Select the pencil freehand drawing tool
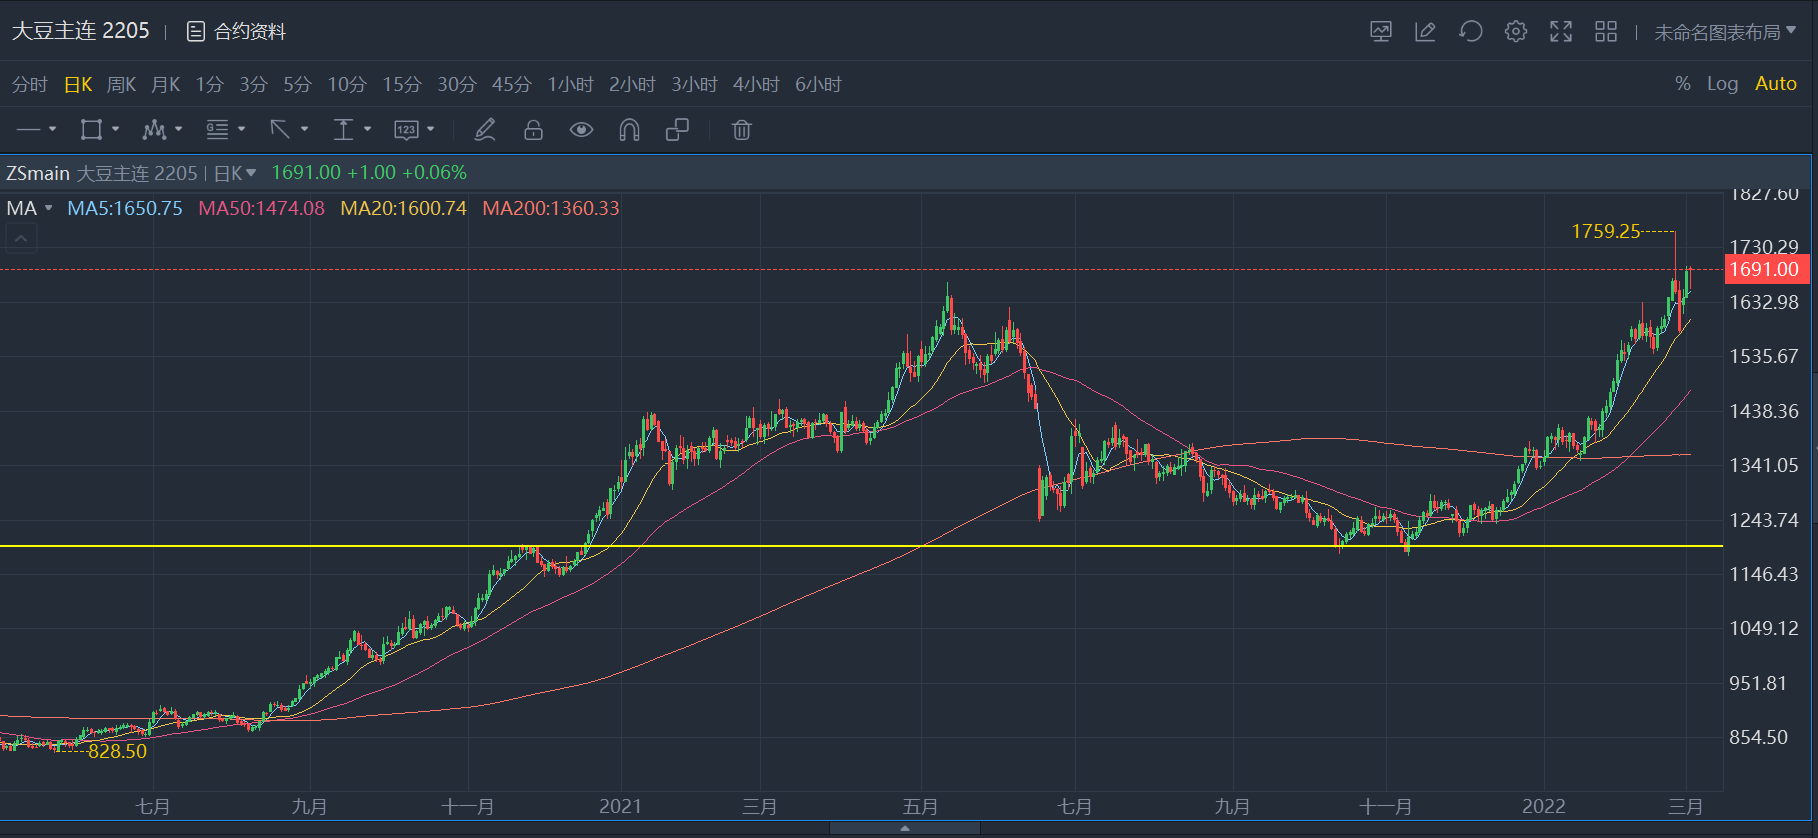Viewport: 1818px width, 838px height. click(485, 130)
